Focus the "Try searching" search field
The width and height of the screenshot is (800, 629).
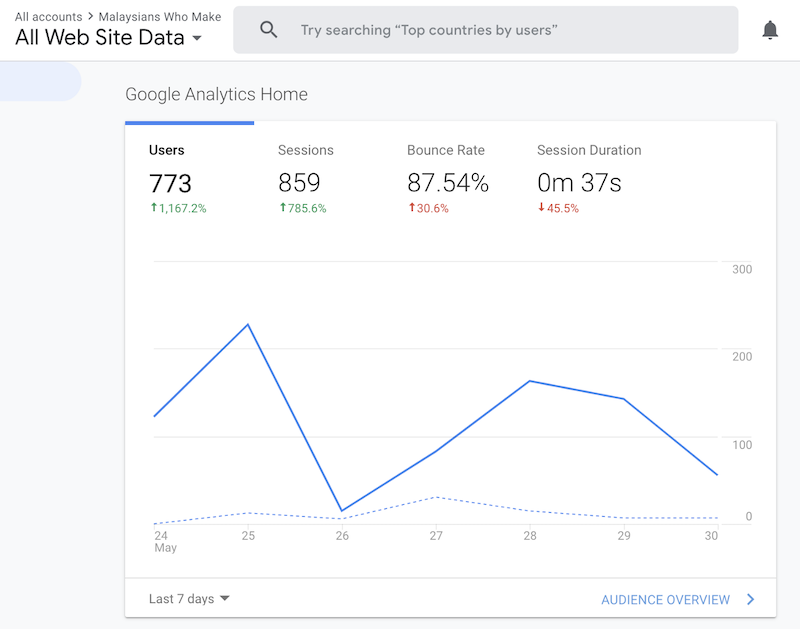click(485, 30)
